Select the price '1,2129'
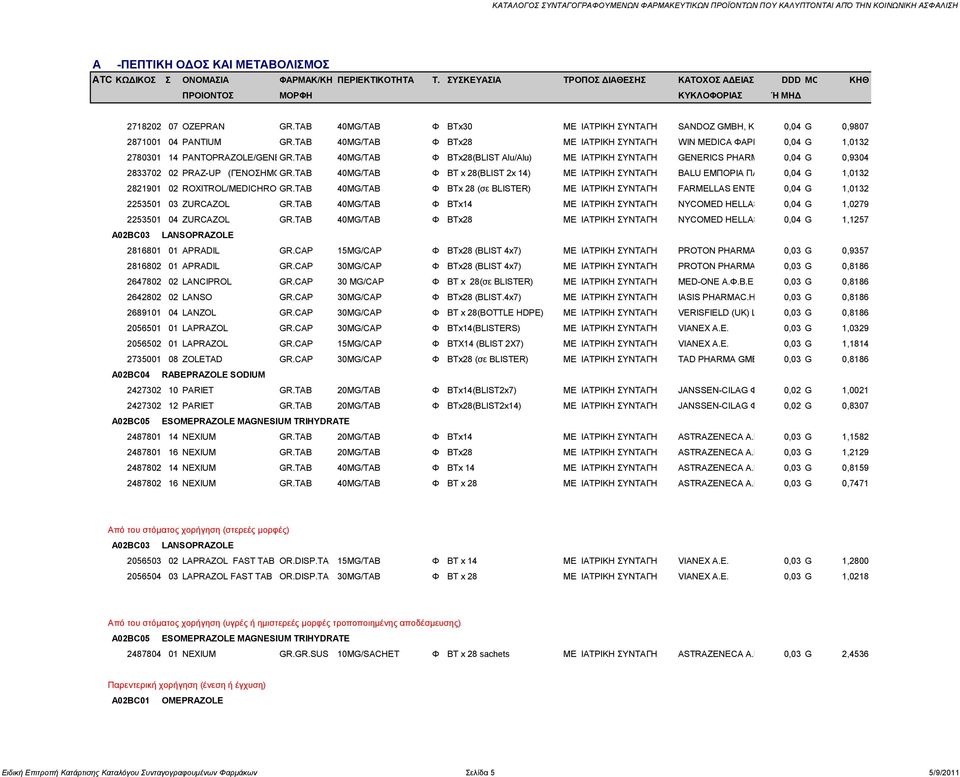This screenshot has width=960, height=777. point(855,452)
